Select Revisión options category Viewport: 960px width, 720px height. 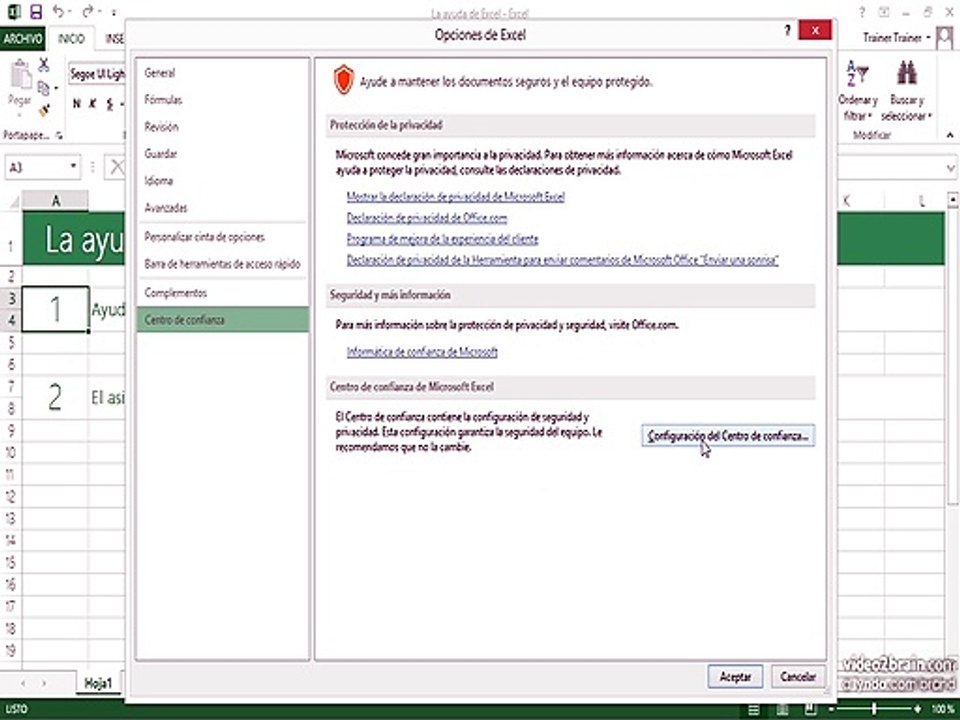[222, 127]
